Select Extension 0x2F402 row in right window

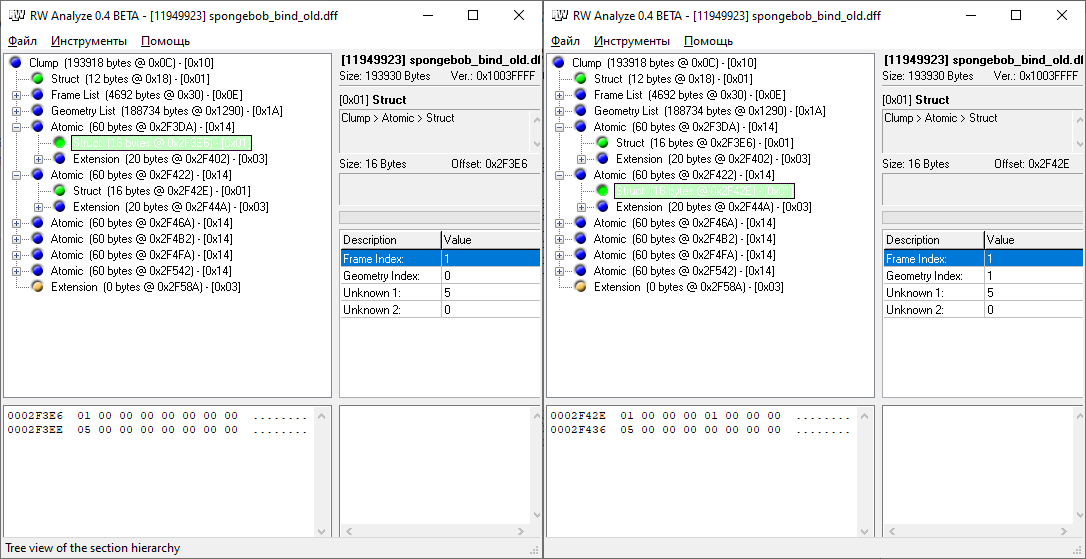(713, 159)
